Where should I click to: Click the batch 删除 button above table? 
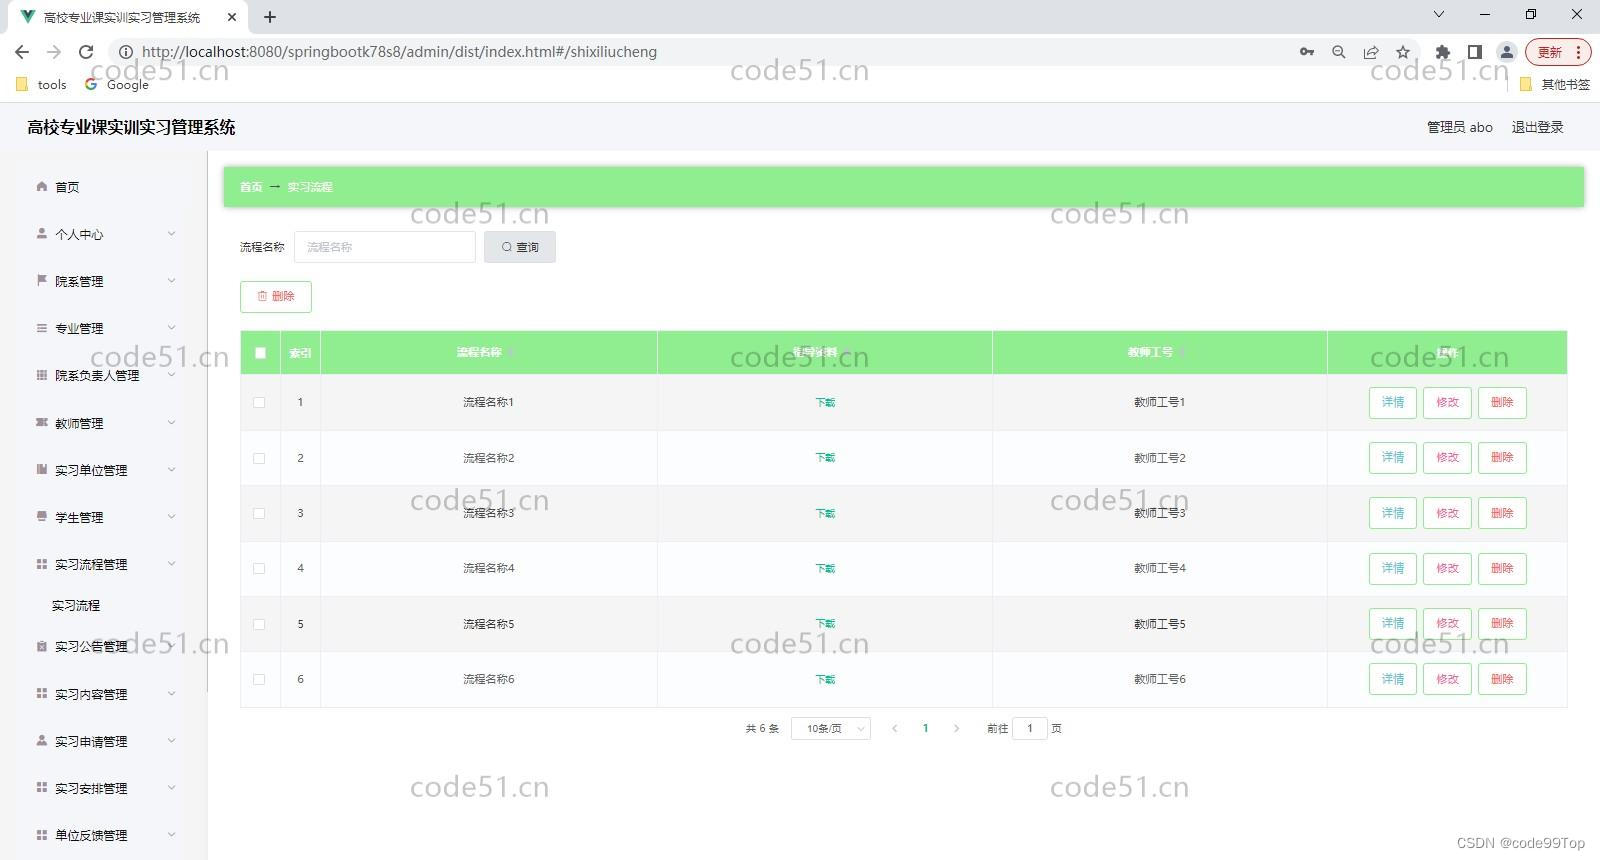[x=276, y=296]
